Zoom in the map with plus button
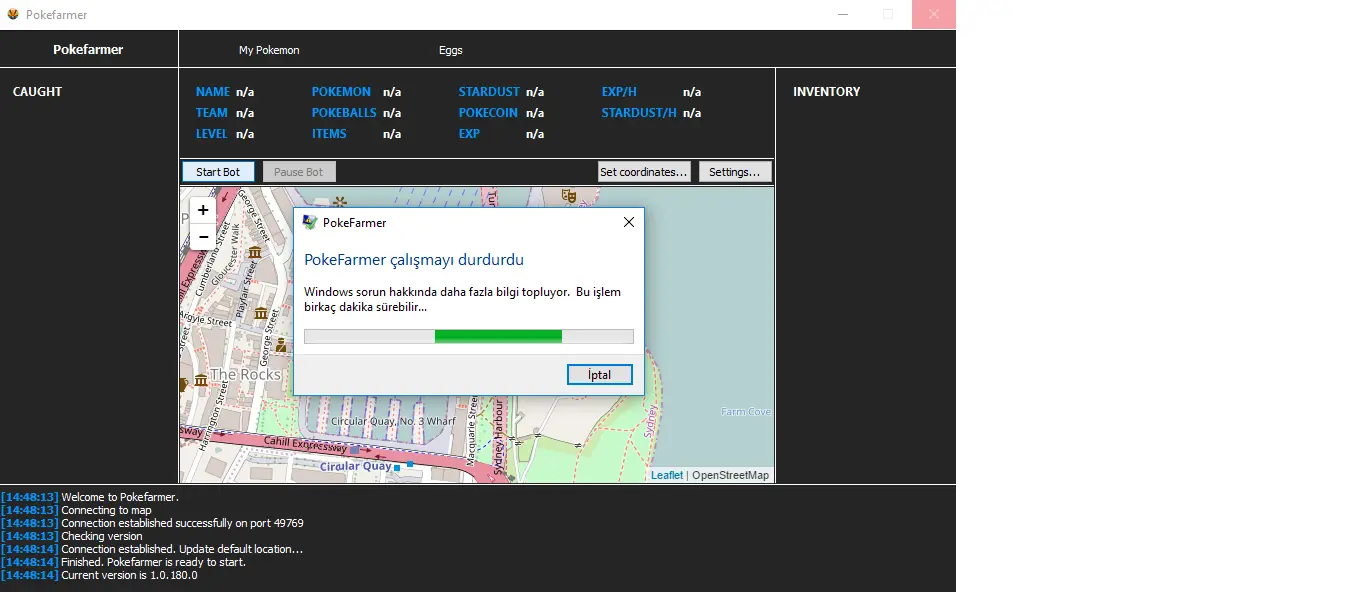 203,210
